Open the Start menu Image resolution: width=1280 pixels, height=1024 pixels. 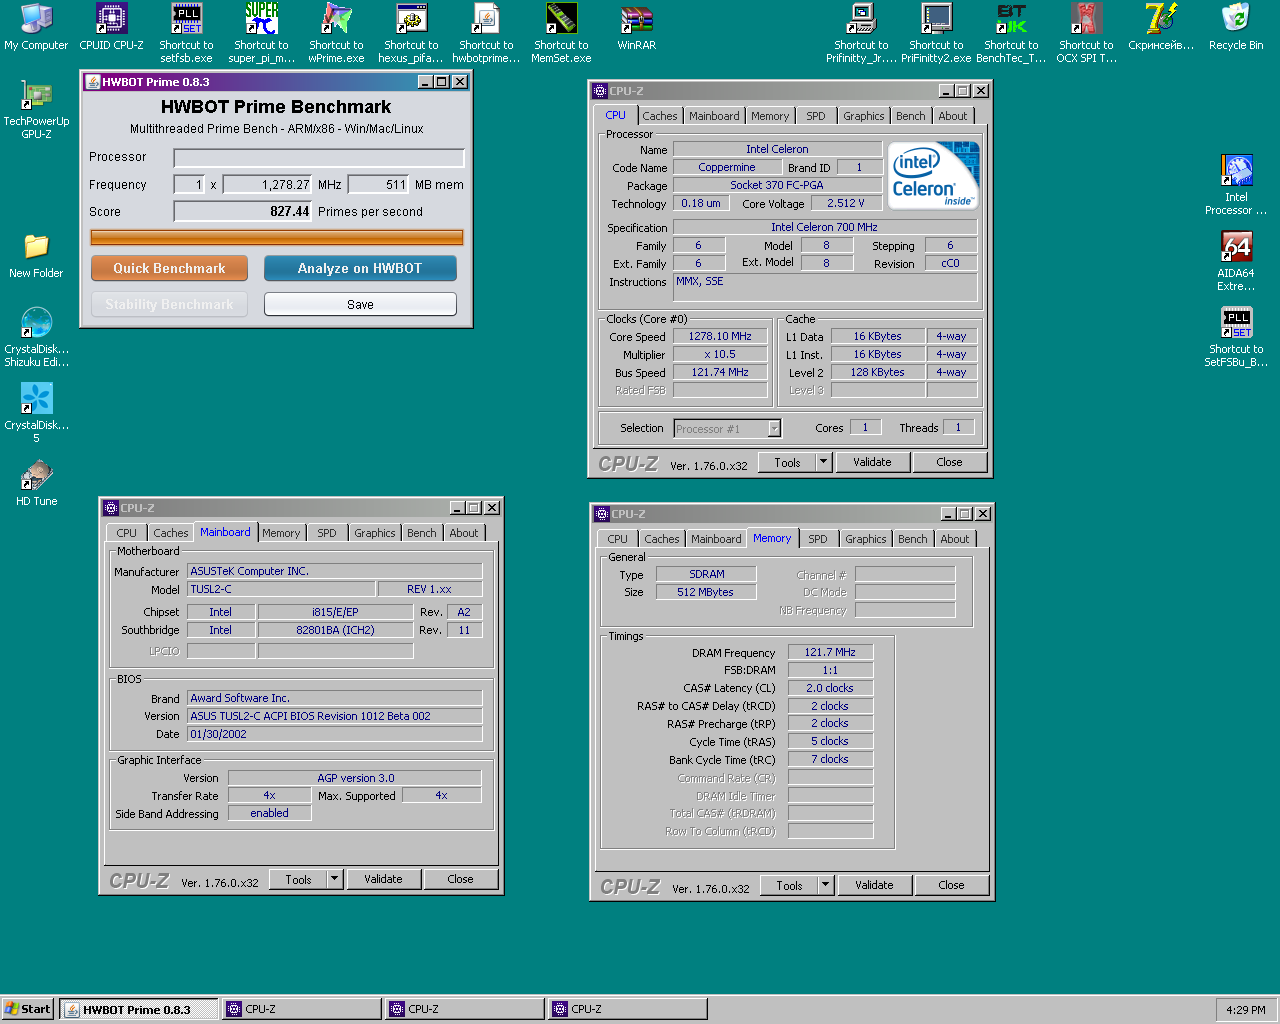click(x=28, y=1009)
